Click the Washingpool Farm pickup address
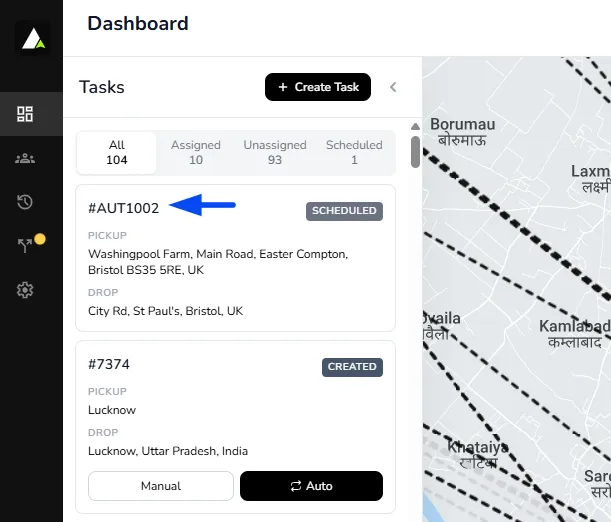This screenshot has width=611, height=522. [218, 262]
